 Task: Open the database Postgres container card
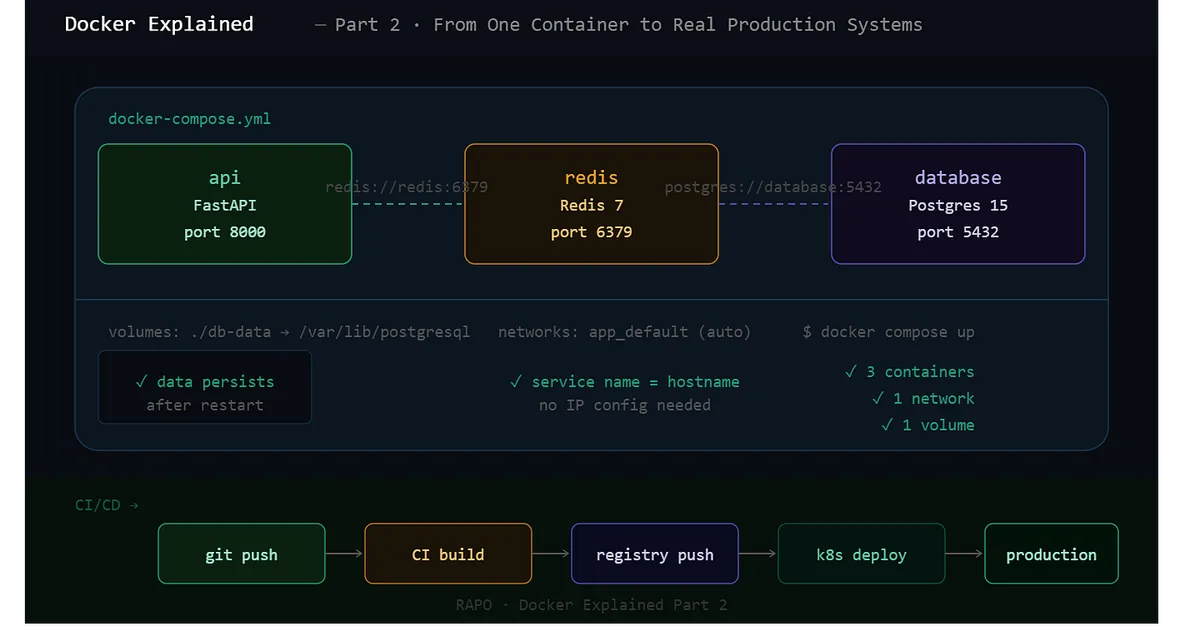click(957, 204)
